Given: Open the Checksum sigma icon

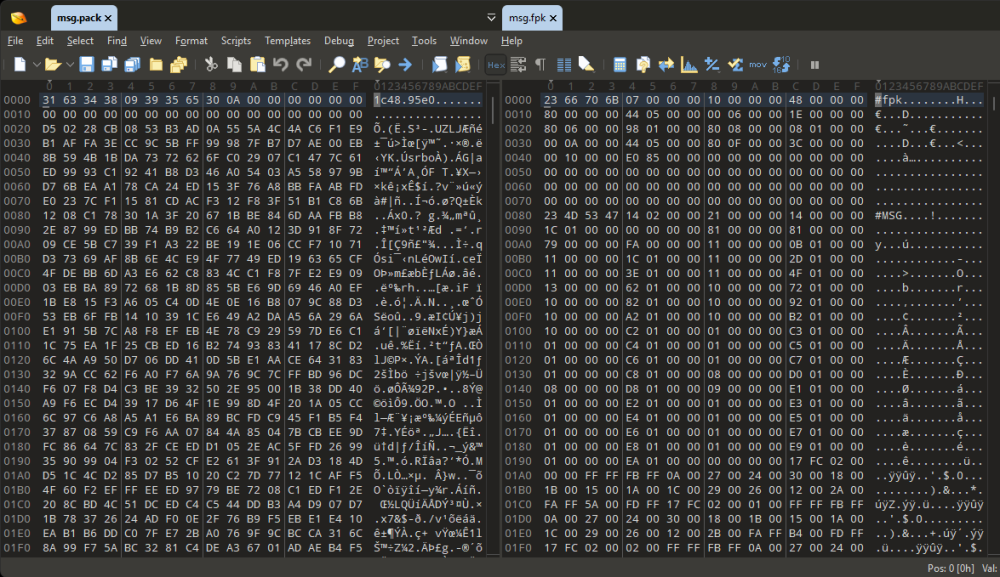Looking at the screenshot, I should pos(735,64).
